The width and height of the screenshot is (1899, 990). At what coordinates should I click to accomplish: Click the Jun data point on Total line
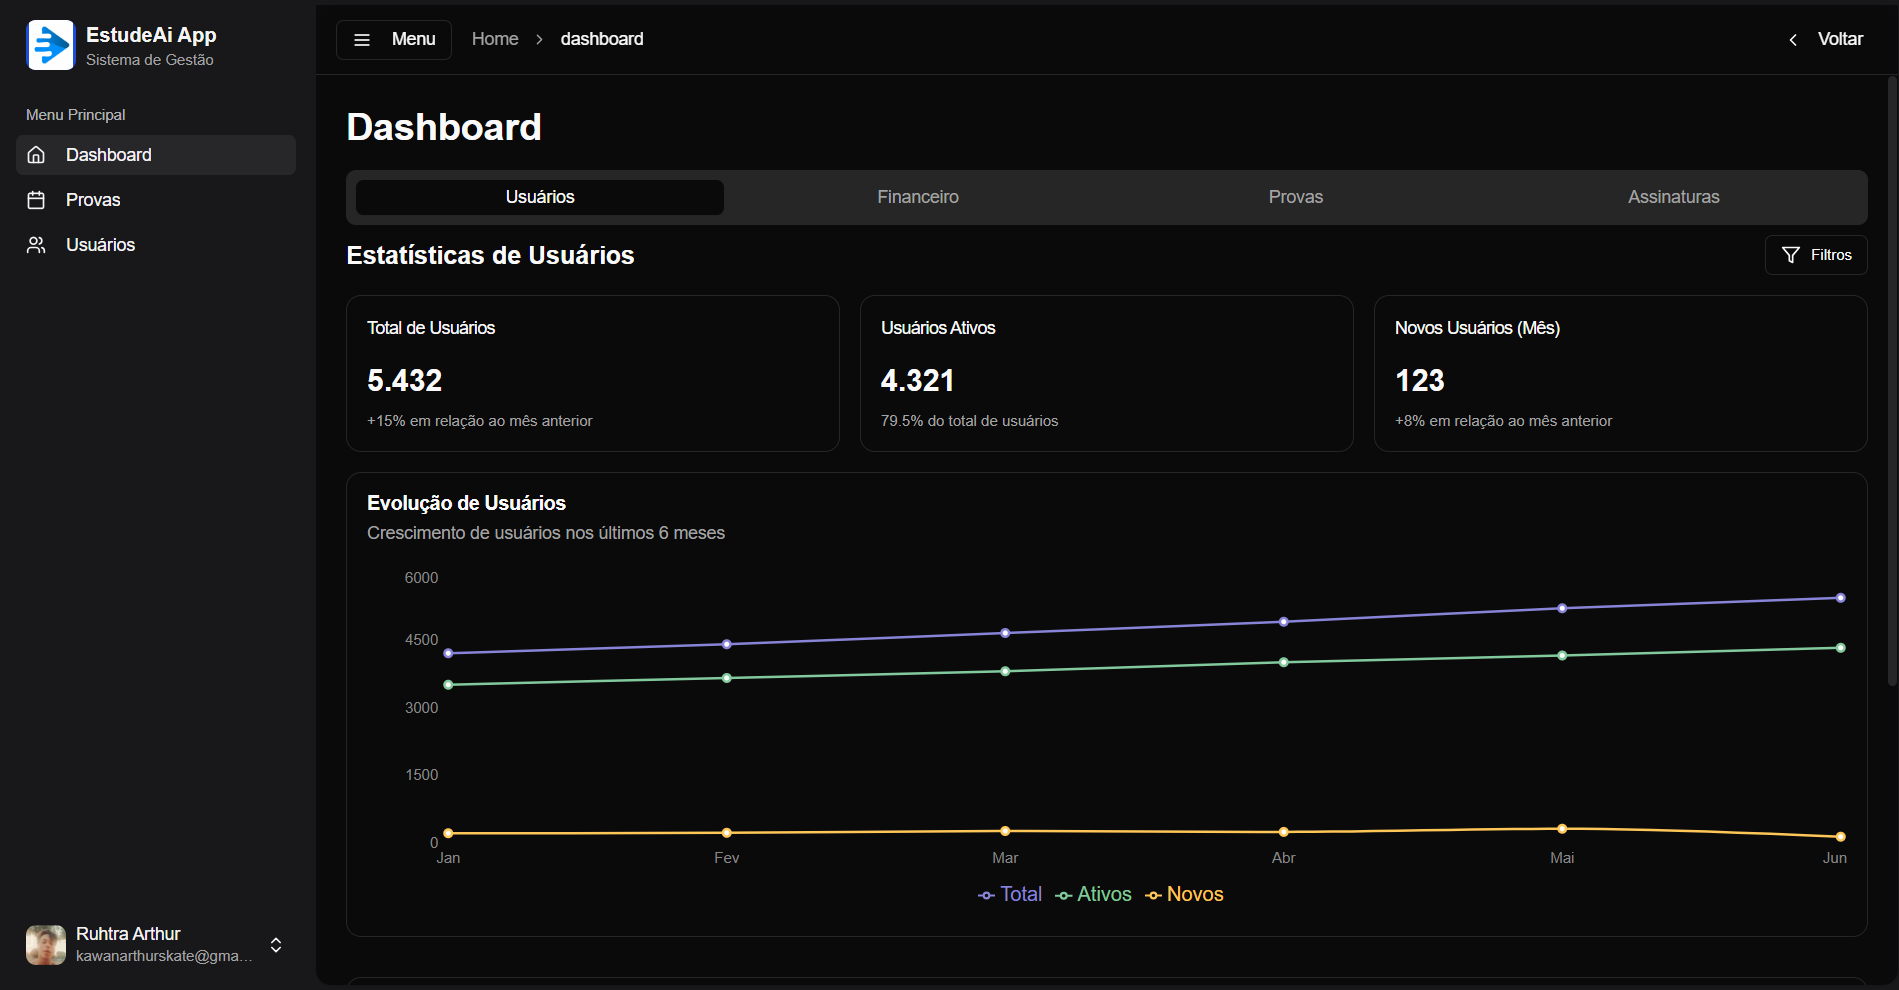coord(1840,598)
